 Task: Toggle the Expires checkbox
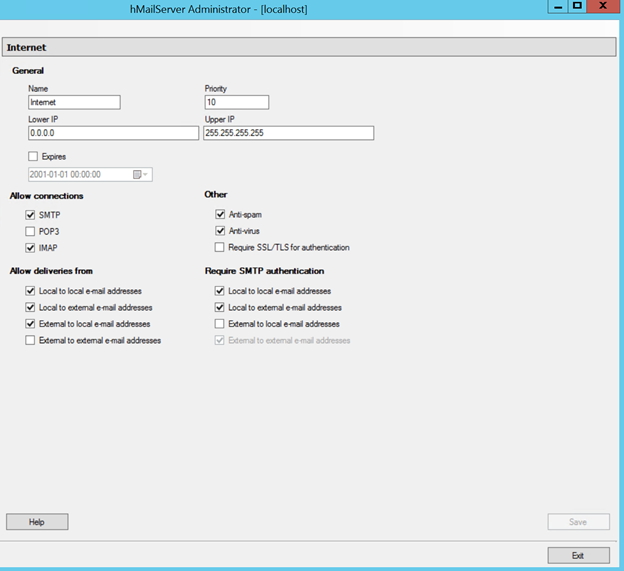[x=33, y=156]
